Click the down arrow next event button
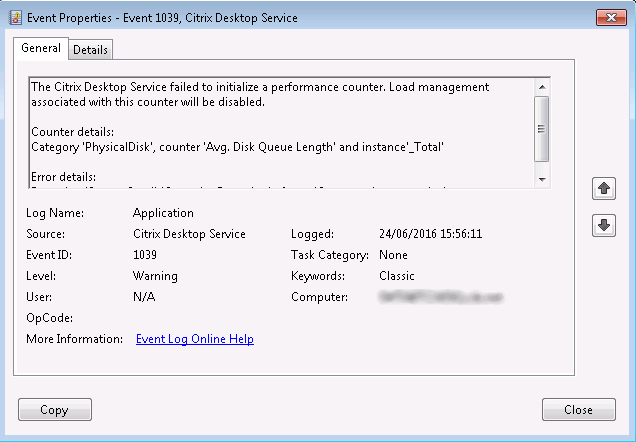Image resolution: width=636 pixels, height=442 pixels. click(x=604, y=225)
